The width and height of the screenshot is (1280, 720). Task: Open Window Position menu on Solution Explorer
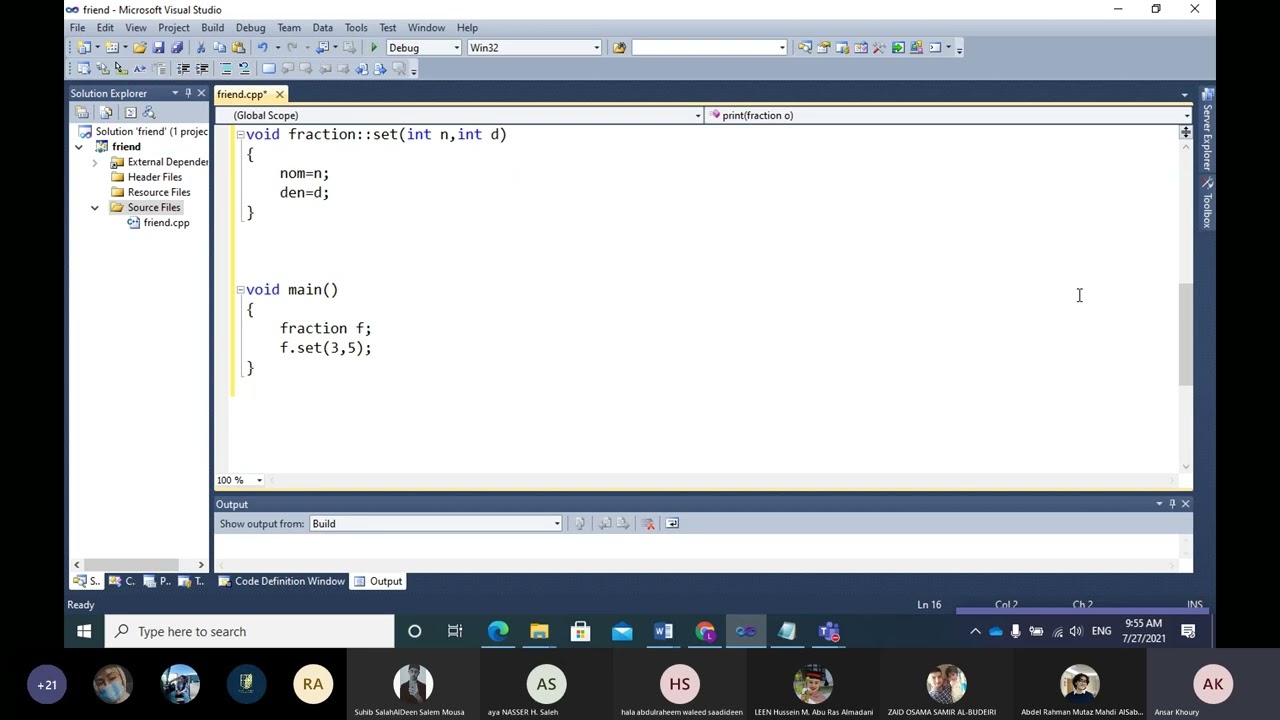point(175,93)
